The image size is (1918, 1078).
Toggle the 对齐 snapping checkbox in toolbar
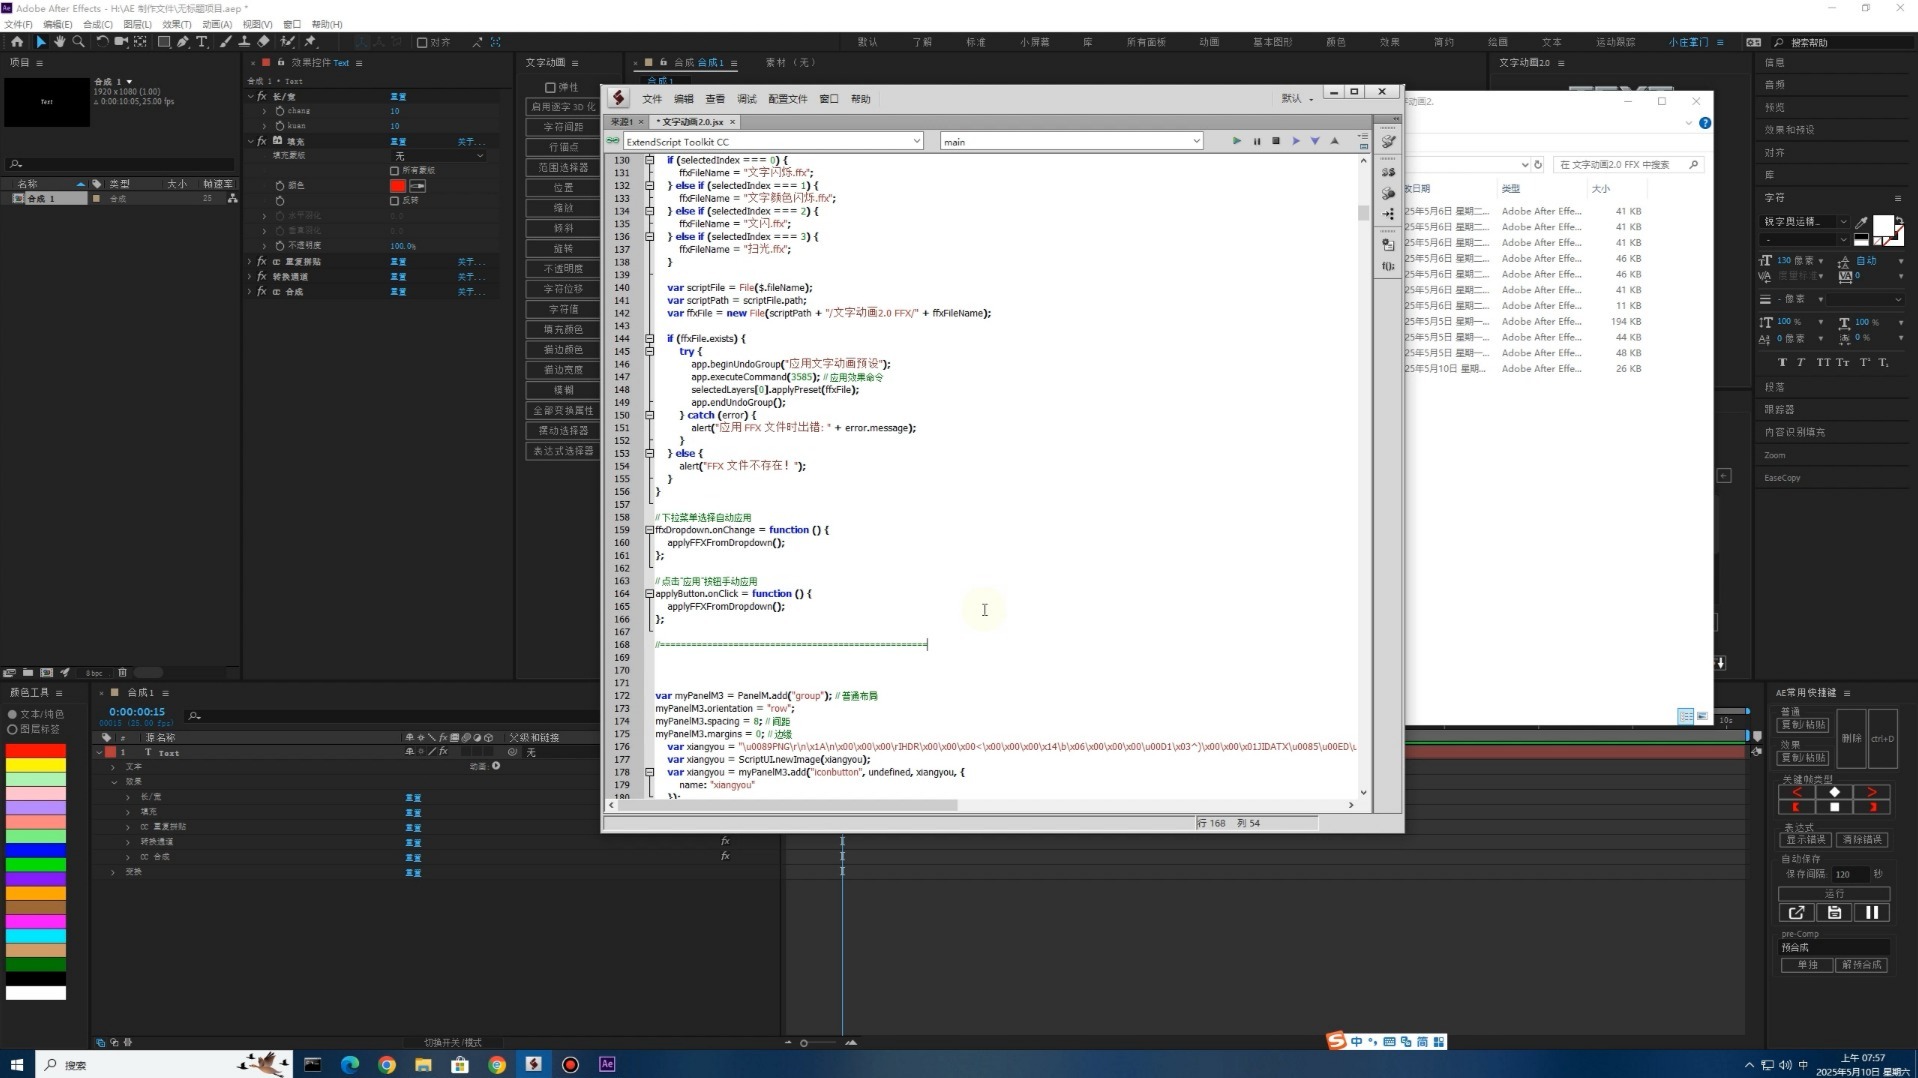[422, 42]
